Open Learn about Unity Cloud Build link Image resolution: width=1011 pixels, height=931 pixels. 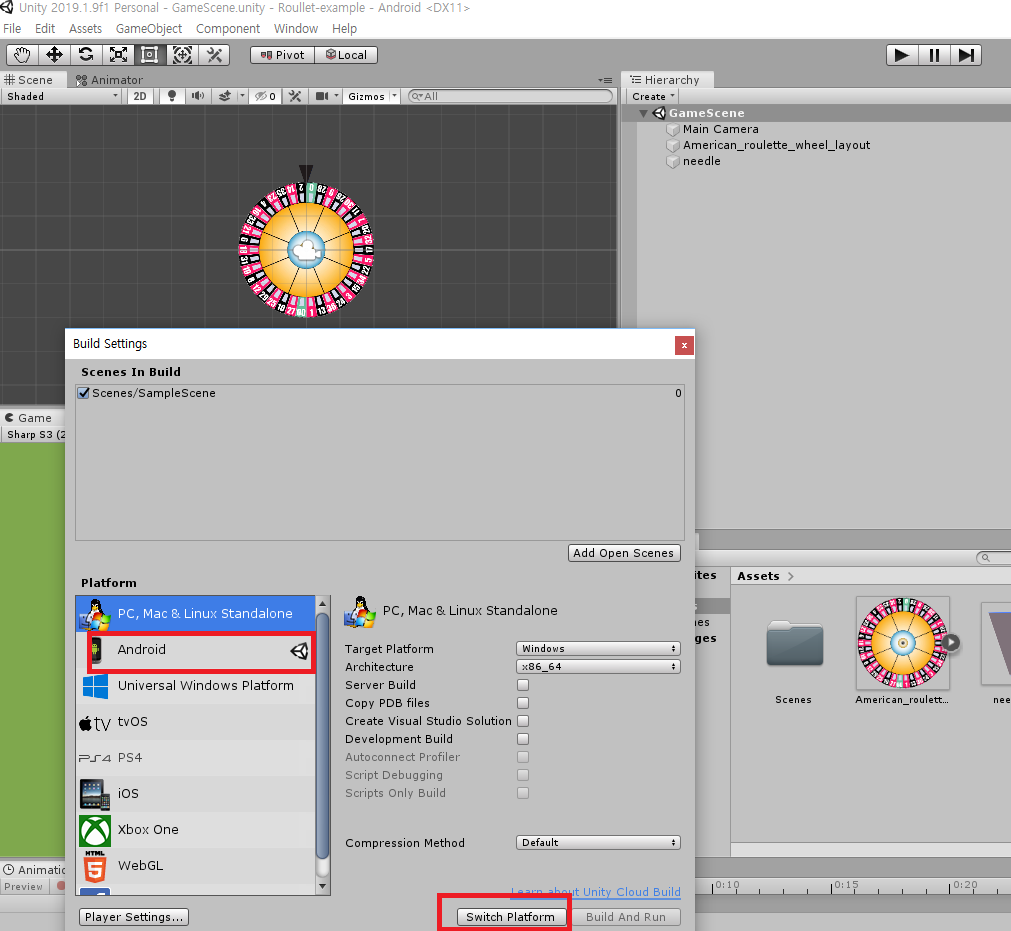pos(595,892)
